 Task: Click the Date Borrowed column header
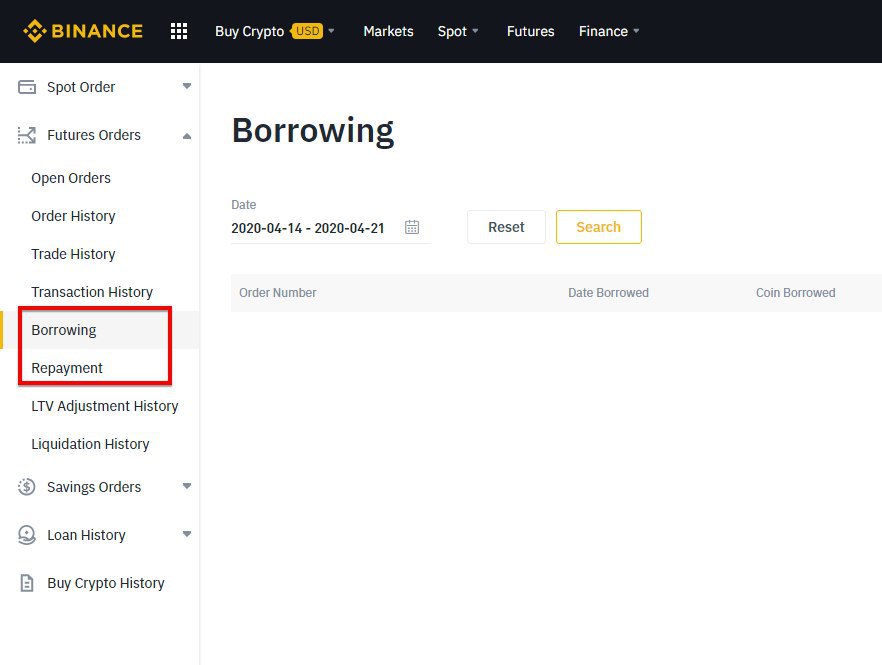pyautogui.click(x=608, y=293)
